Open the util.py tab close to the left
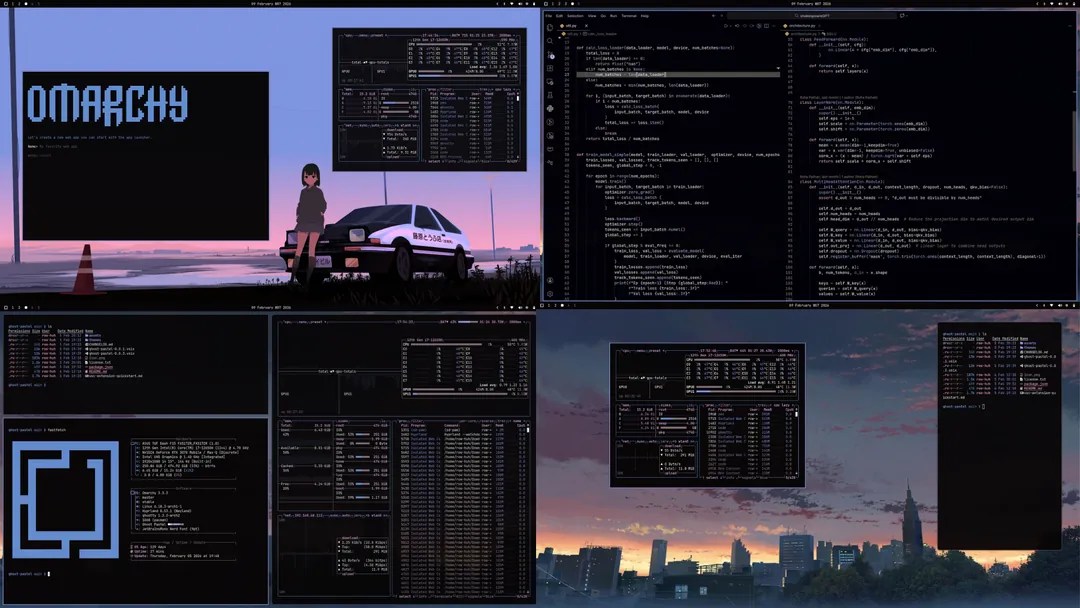This screenshot has width=1080, height=608. [570, 26]
